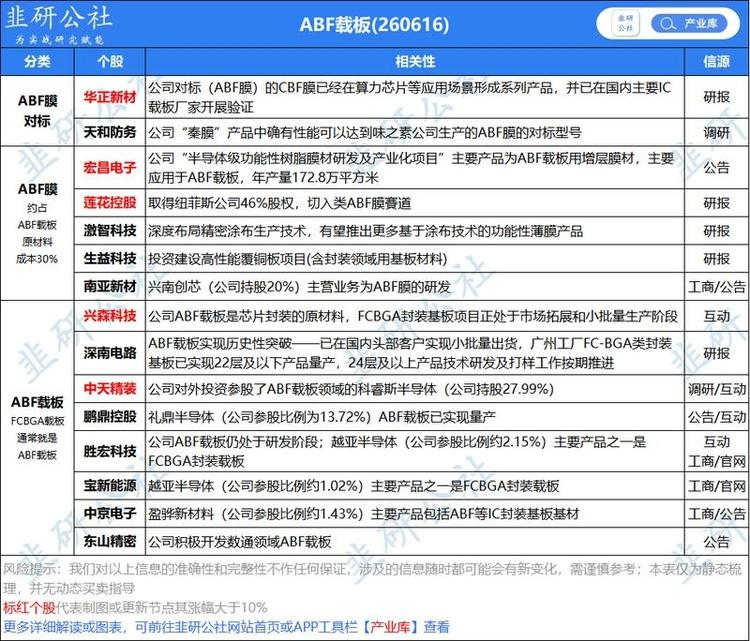This screenshot has width=750, height=641.
Task: Click 东山精密 description on 数通领域ABF载板
Action: [x=239, y=542]
